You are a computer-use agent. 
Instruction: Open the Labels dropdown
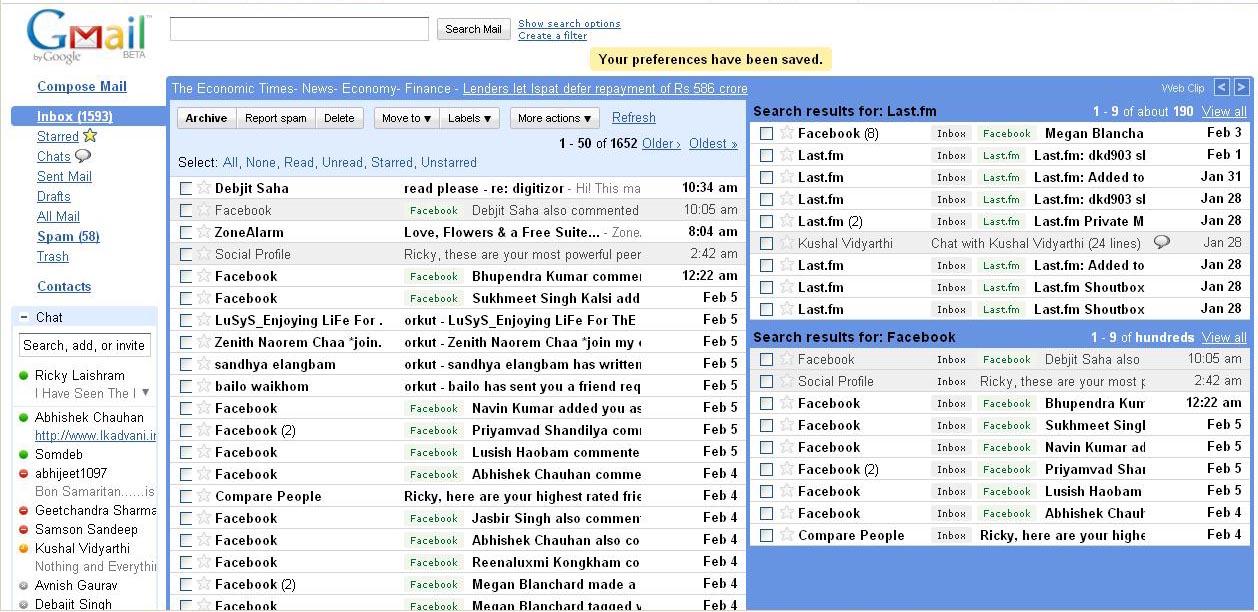(x=469, y=118)
